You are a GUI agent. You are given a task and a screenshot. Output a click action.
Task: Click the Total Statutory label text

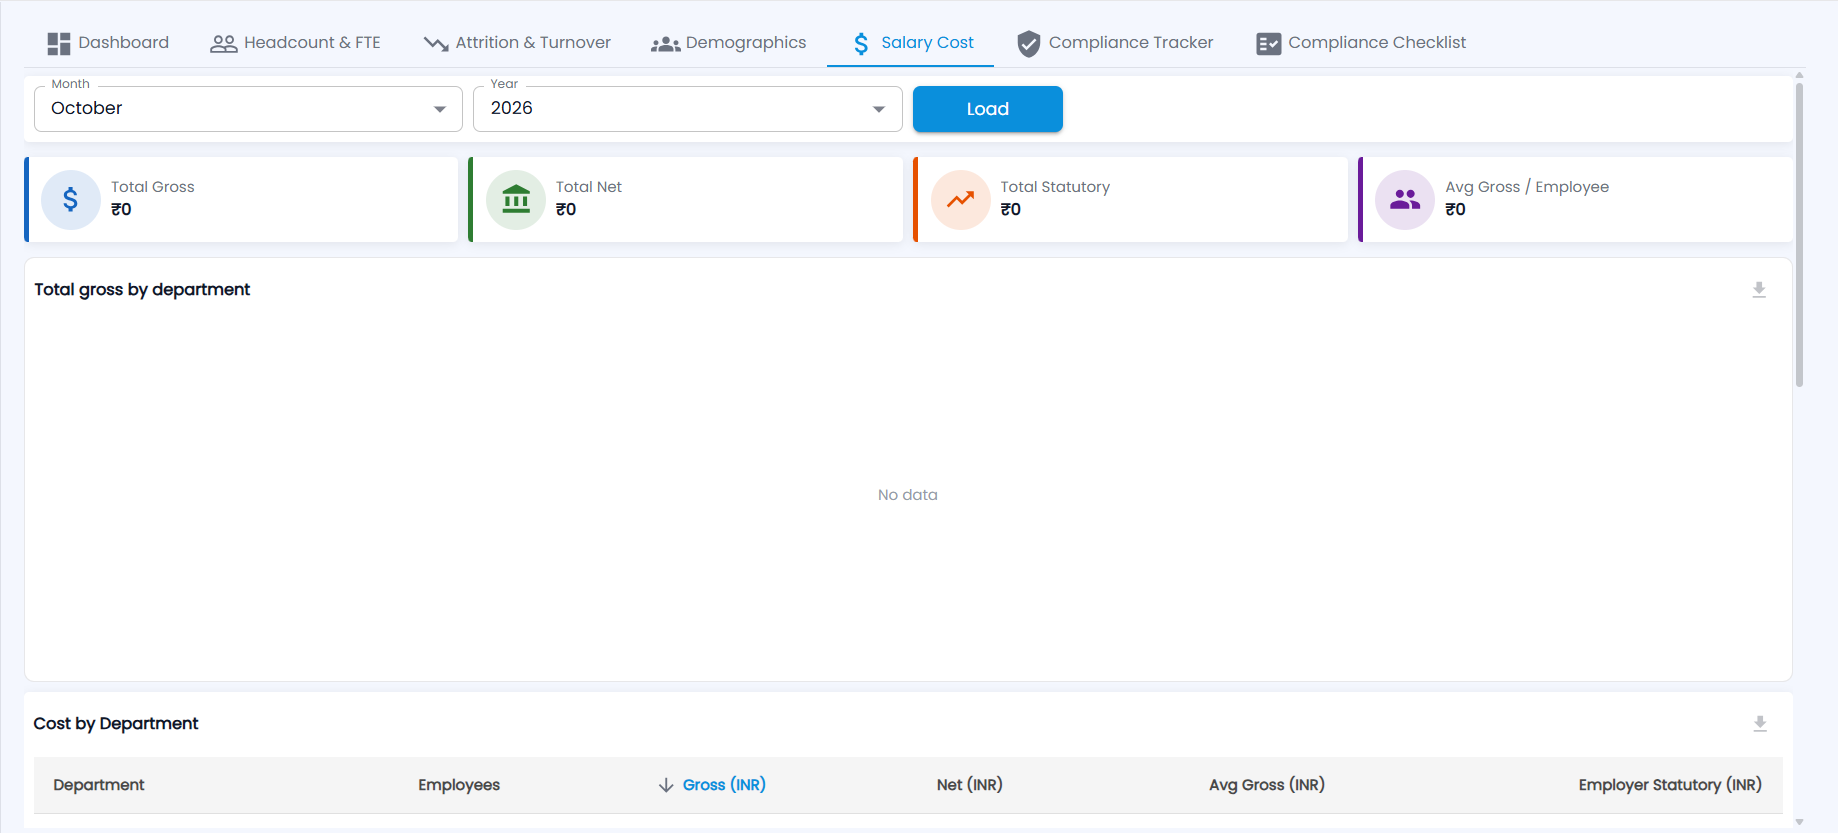tap(1055, 187)
